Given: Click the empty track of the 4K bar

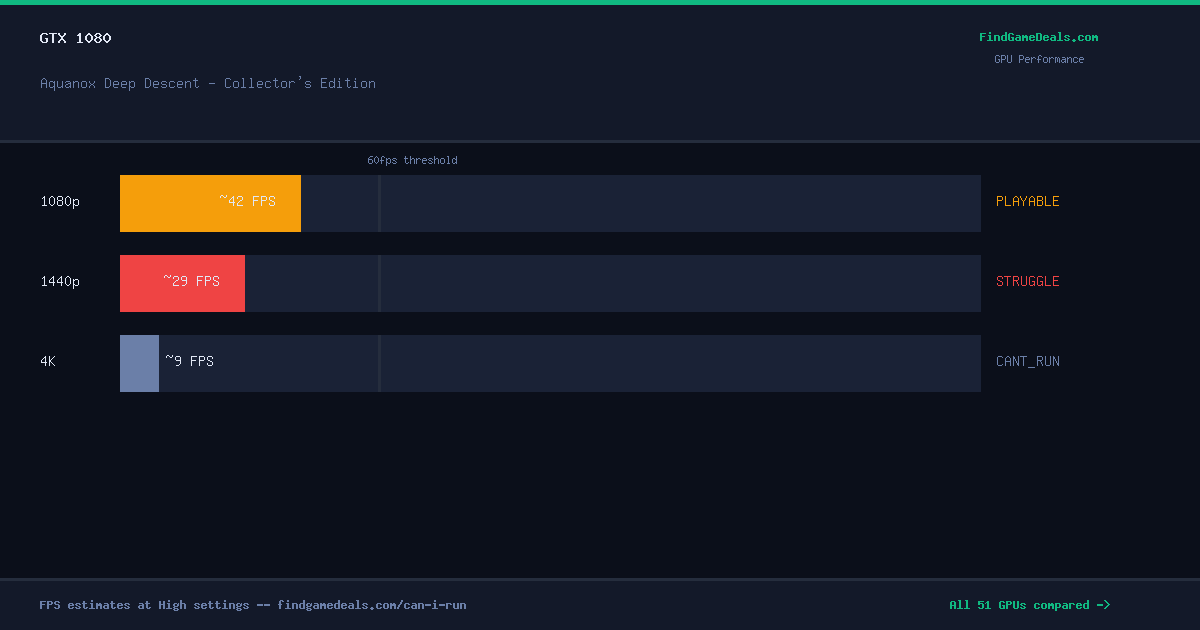Looking at the screenshot, I should click(570, 363).
